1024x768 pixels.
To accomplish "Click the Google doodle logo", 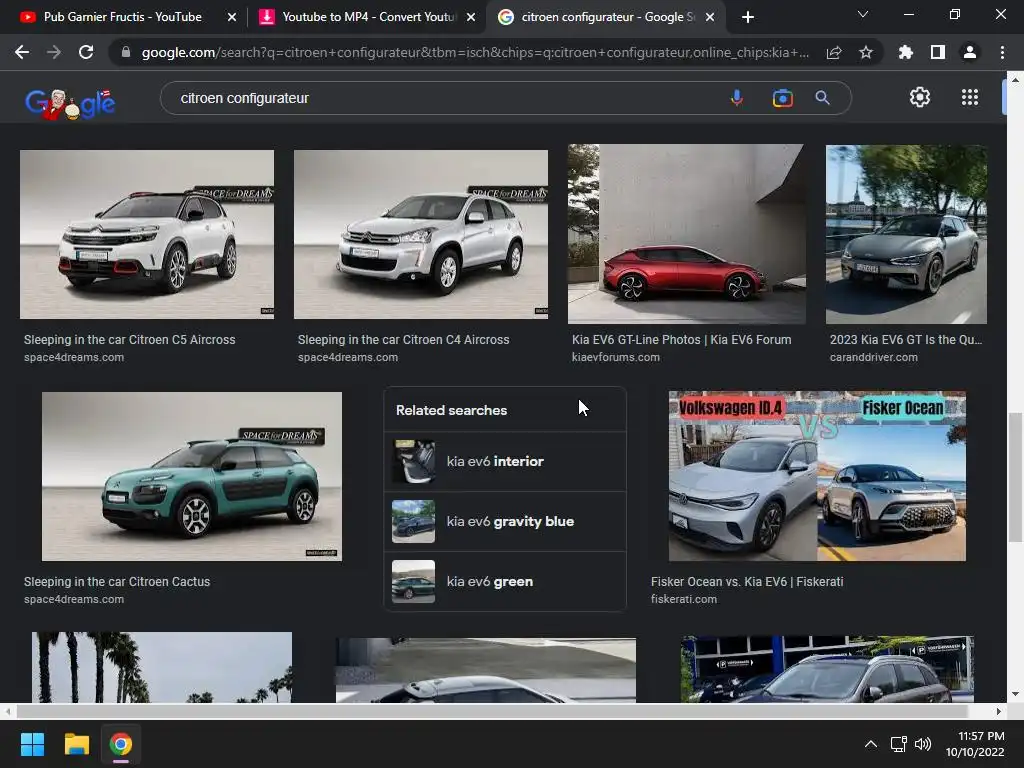I will [70, 103].
